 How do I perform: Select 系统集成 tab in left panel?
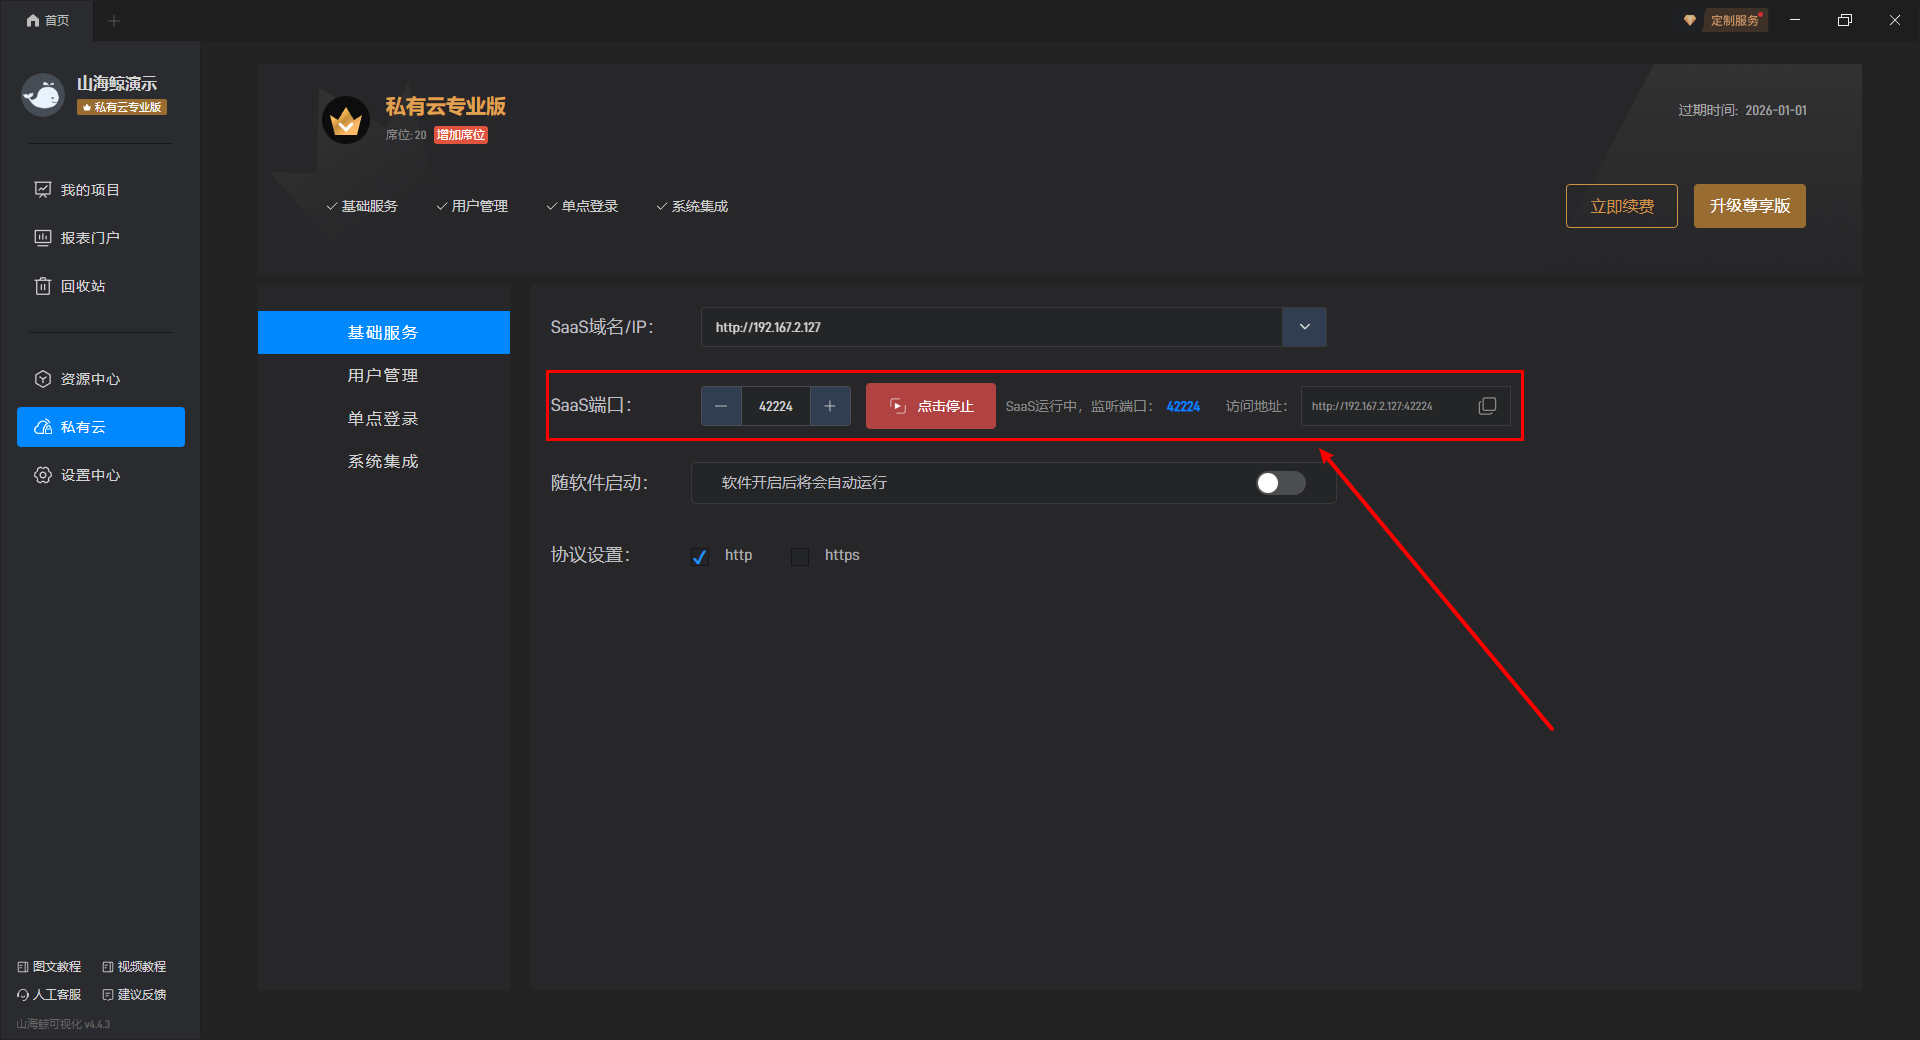point(384,461)
